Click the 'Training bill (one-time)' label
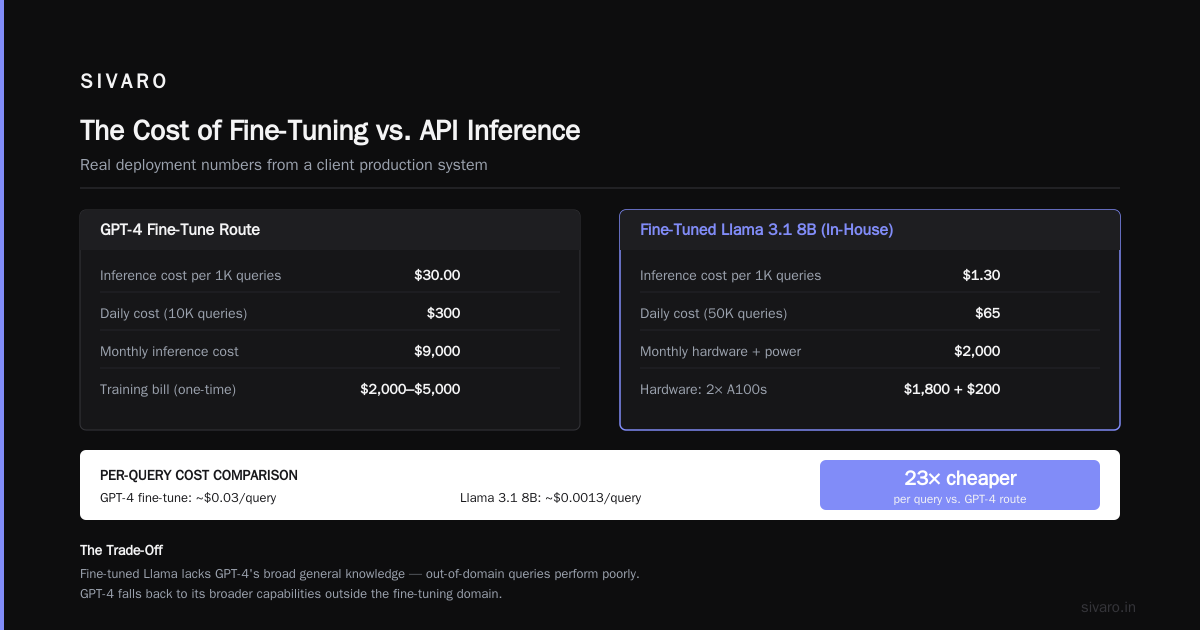The image size is (1200, 630). [x=168, y=389]
